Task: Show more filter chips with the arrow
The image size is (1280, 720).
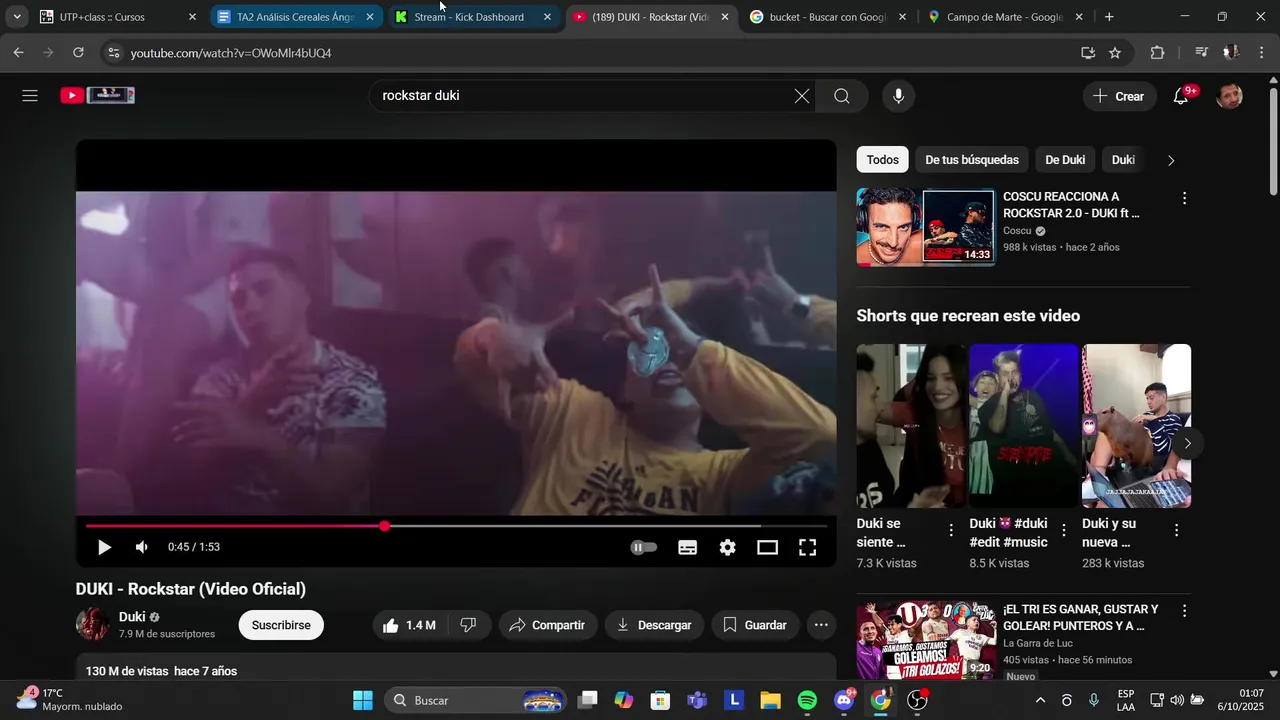Action: pyautogui.click(x=1171, y=160)
